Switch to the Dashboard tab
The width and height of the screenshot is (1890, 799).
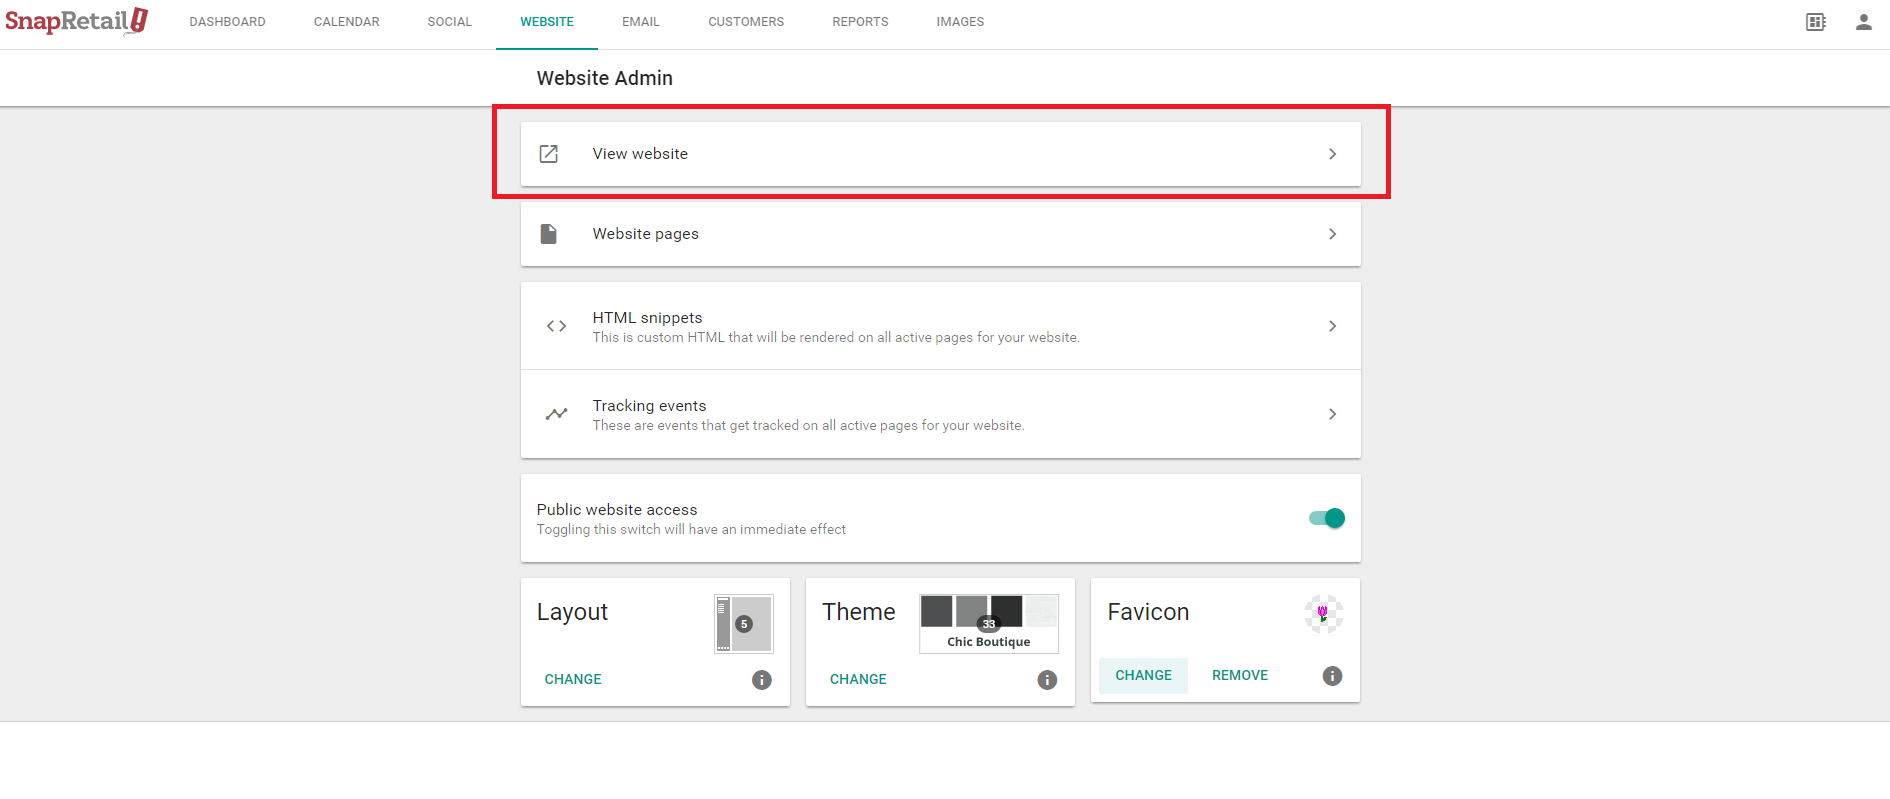coord(227,22)
